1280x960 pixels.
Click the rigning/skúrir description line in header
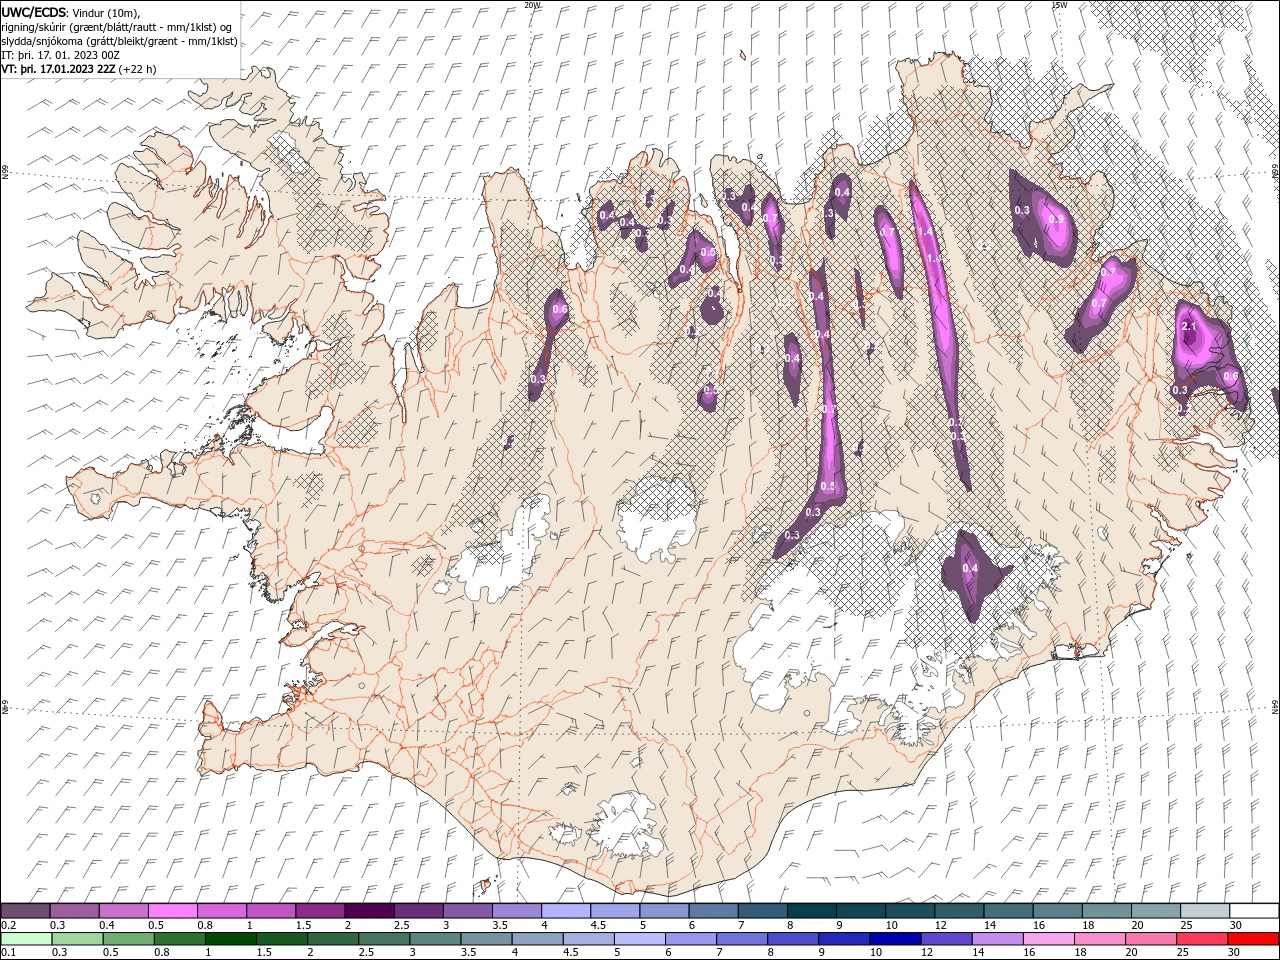click(117, 27)
